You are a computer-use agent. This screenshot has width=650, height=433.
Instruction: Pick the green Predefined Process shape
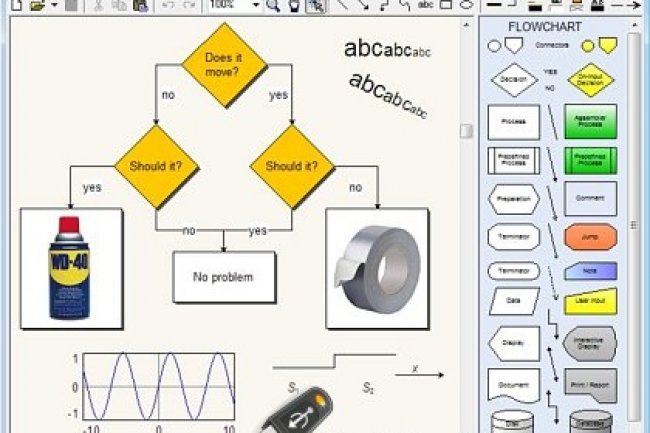[590, 159]
